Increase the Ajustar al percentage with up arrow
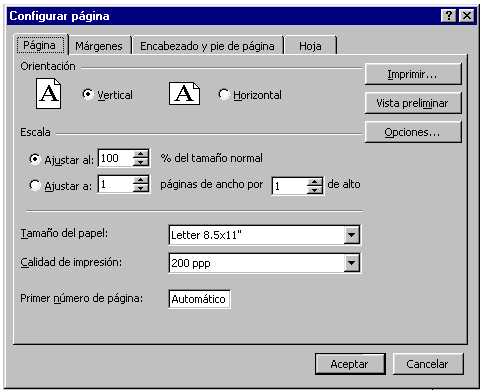 (141, 154)
